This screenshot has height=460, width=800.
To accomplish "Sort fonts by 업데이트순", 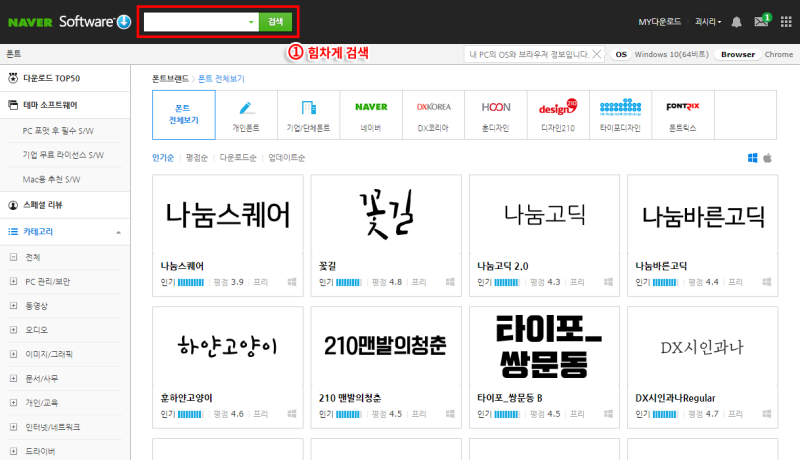I will tap(287, 158).
